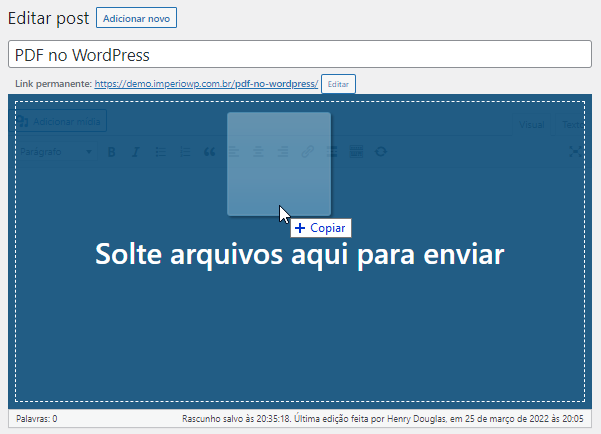The image size is (601, 434).
Task: Click the Adicionar mídia button
Action: (x=61, y=122)
